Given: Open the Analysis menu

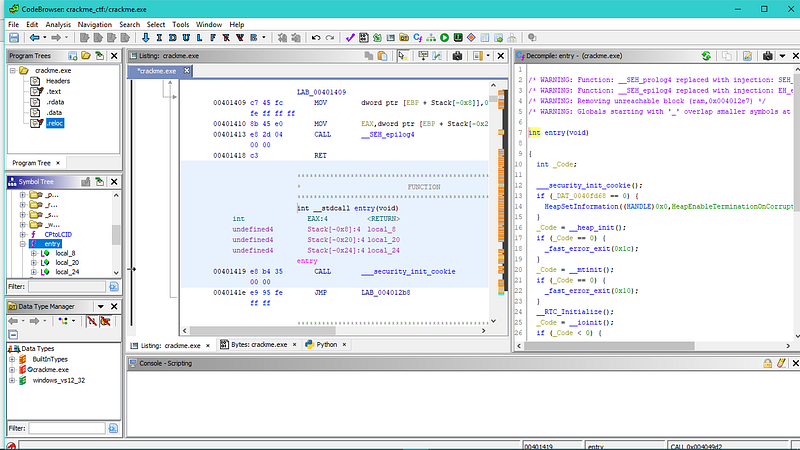Looking at the screenshot, I should coord(58,23).
